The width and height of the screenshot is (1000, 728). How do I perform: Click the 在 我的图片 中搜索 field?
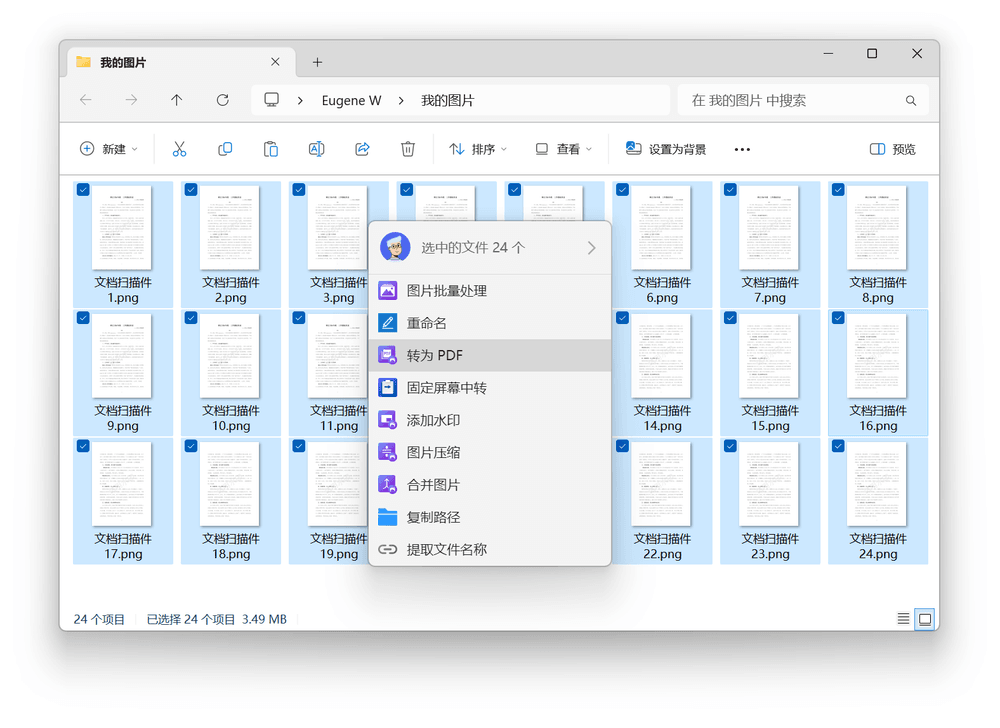click(803, 100)
